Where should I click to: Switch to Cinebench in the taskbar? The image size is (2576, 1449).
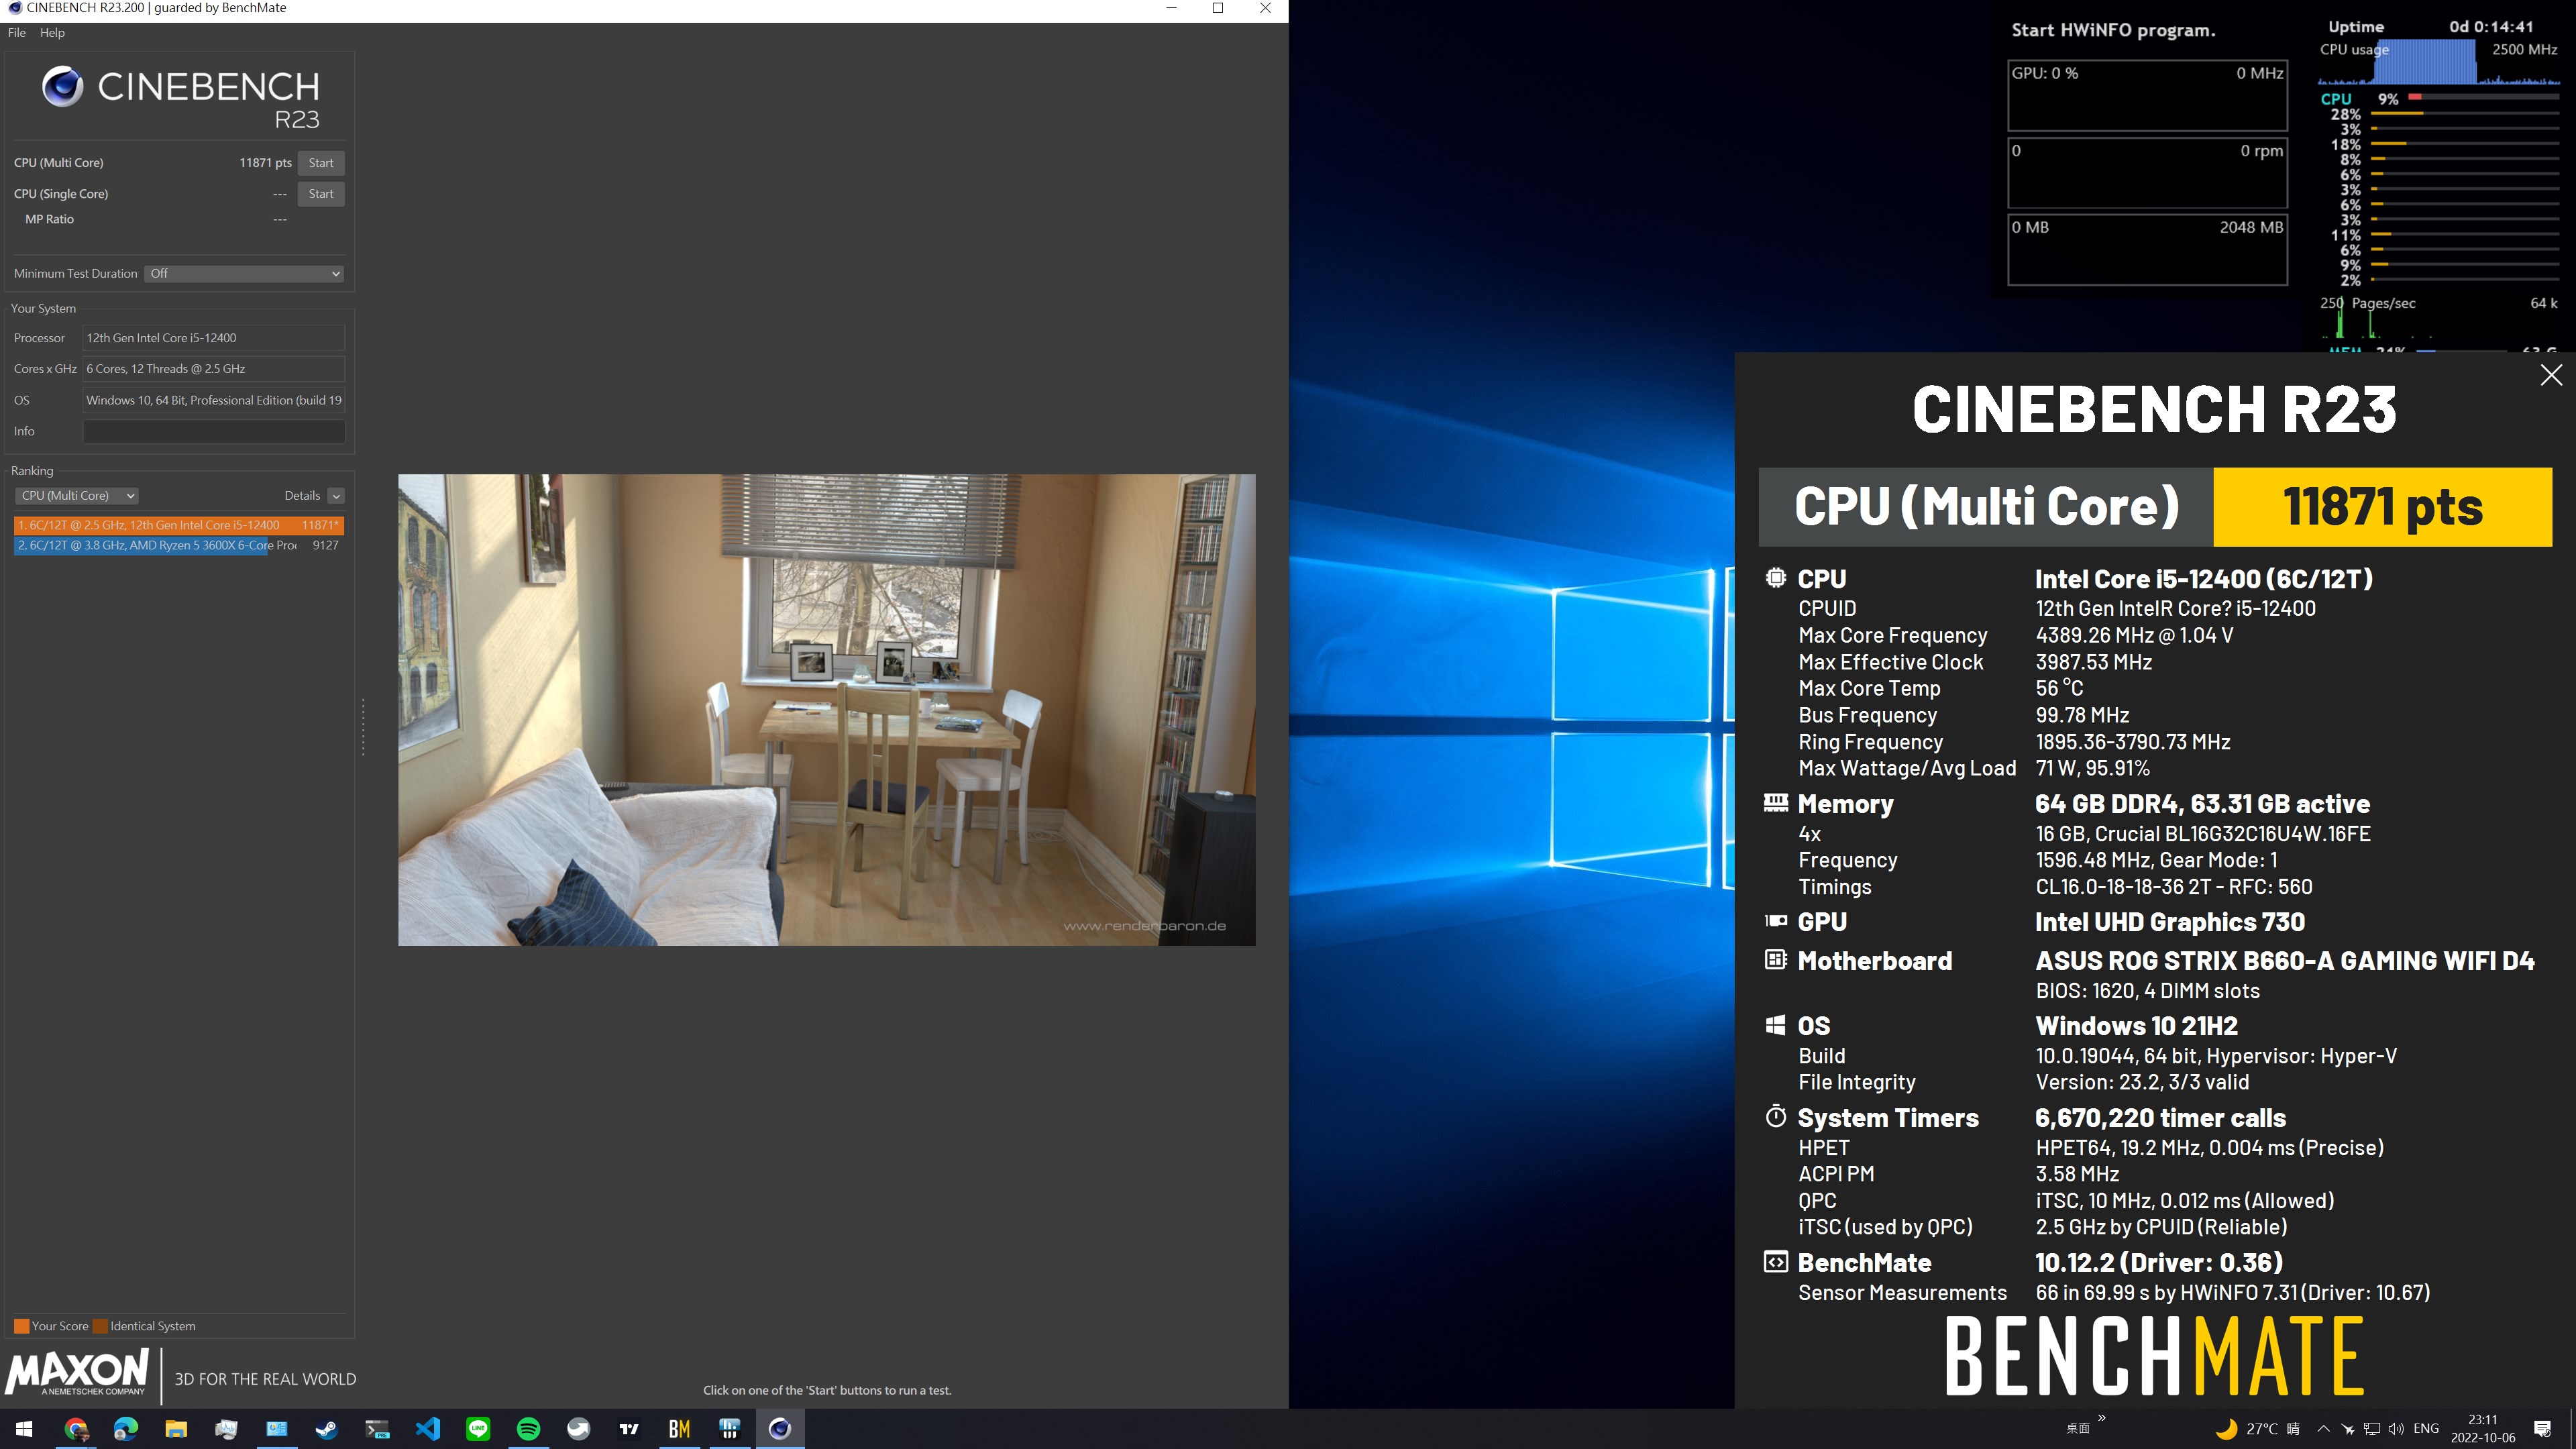(780, 1429)
